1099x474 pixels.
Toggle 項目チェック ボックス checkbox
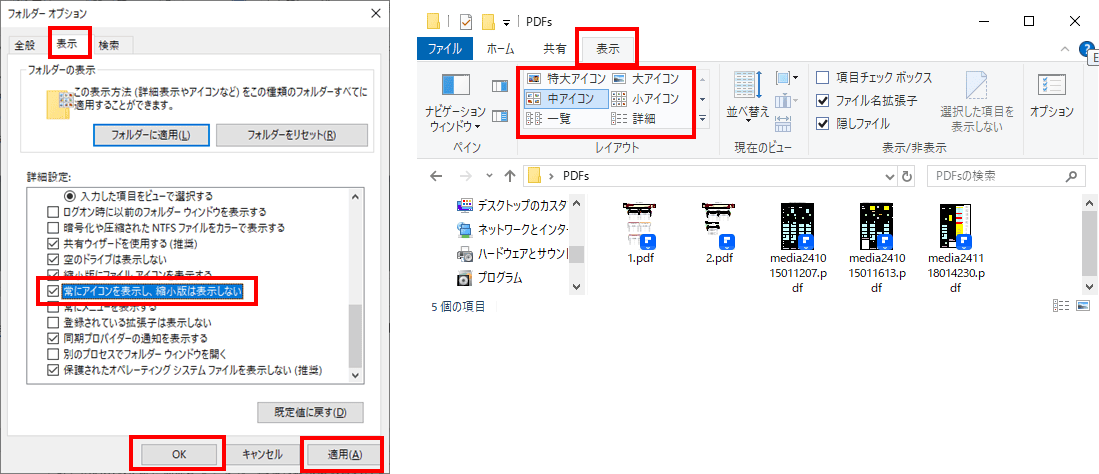824,77
